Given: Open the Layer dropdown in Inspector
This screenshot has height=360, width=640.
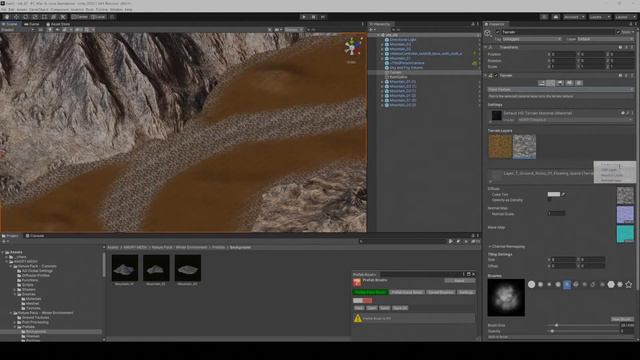Looking at the screenshot, I should coord(605,39).
